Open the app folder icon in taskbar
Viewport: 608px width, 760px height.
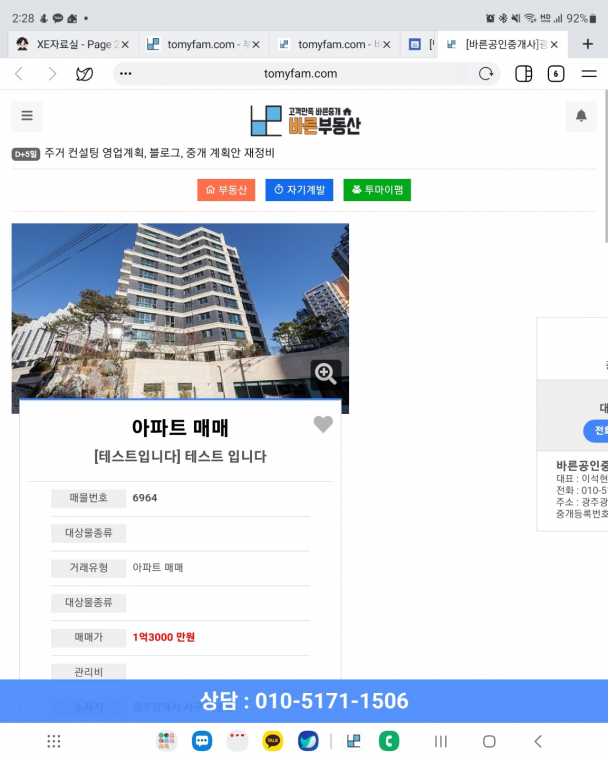pos(166,741)
